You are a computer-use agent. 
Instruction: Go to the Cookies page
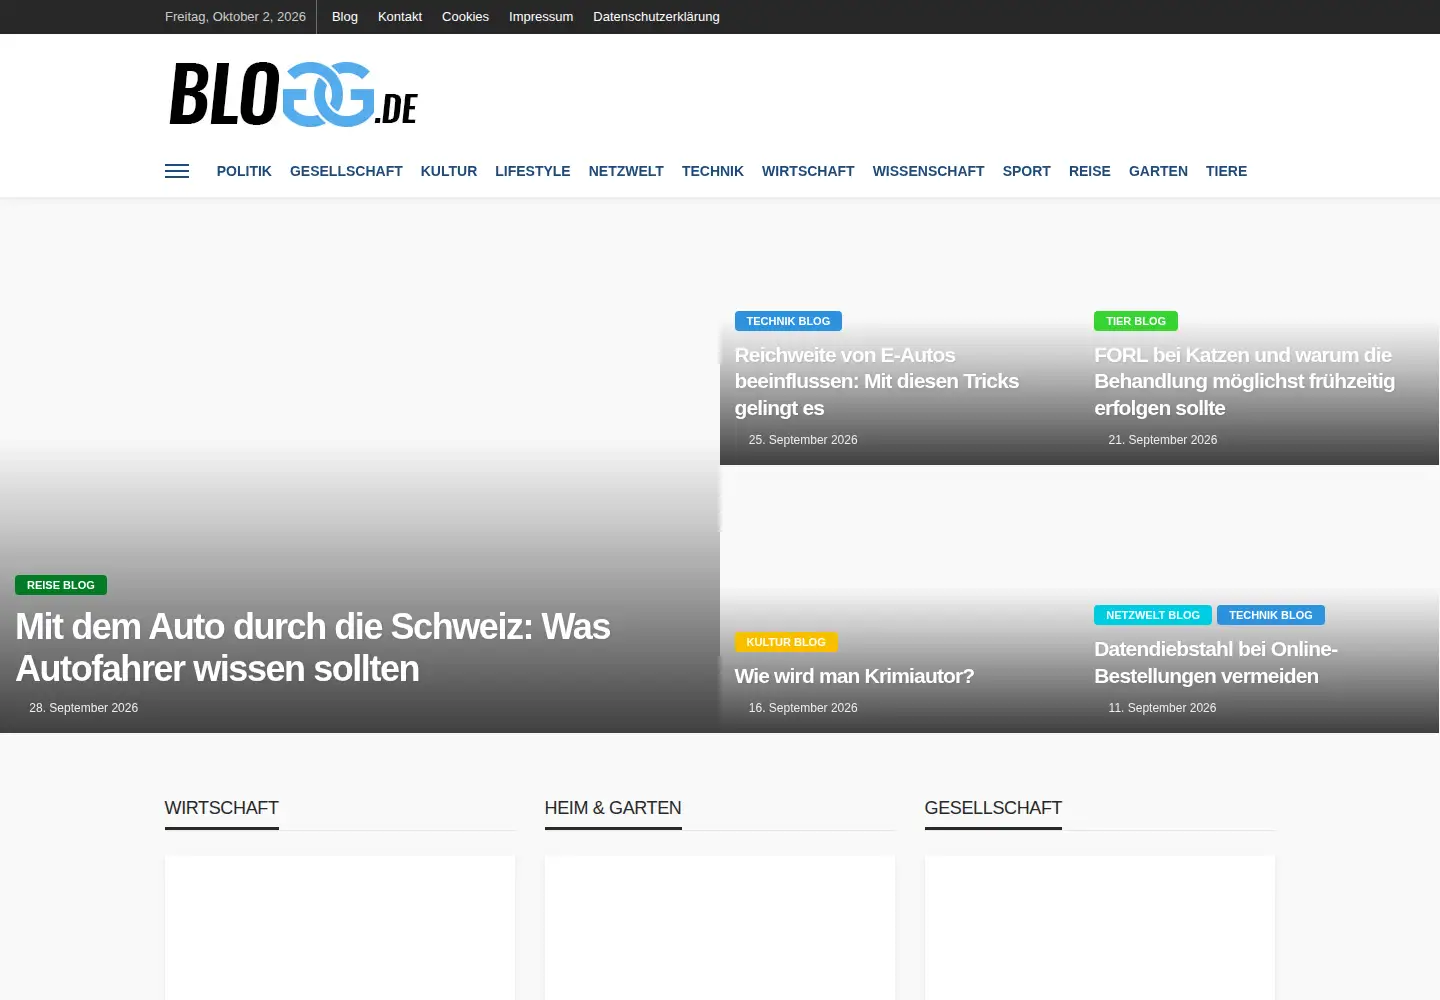(465, 17)
